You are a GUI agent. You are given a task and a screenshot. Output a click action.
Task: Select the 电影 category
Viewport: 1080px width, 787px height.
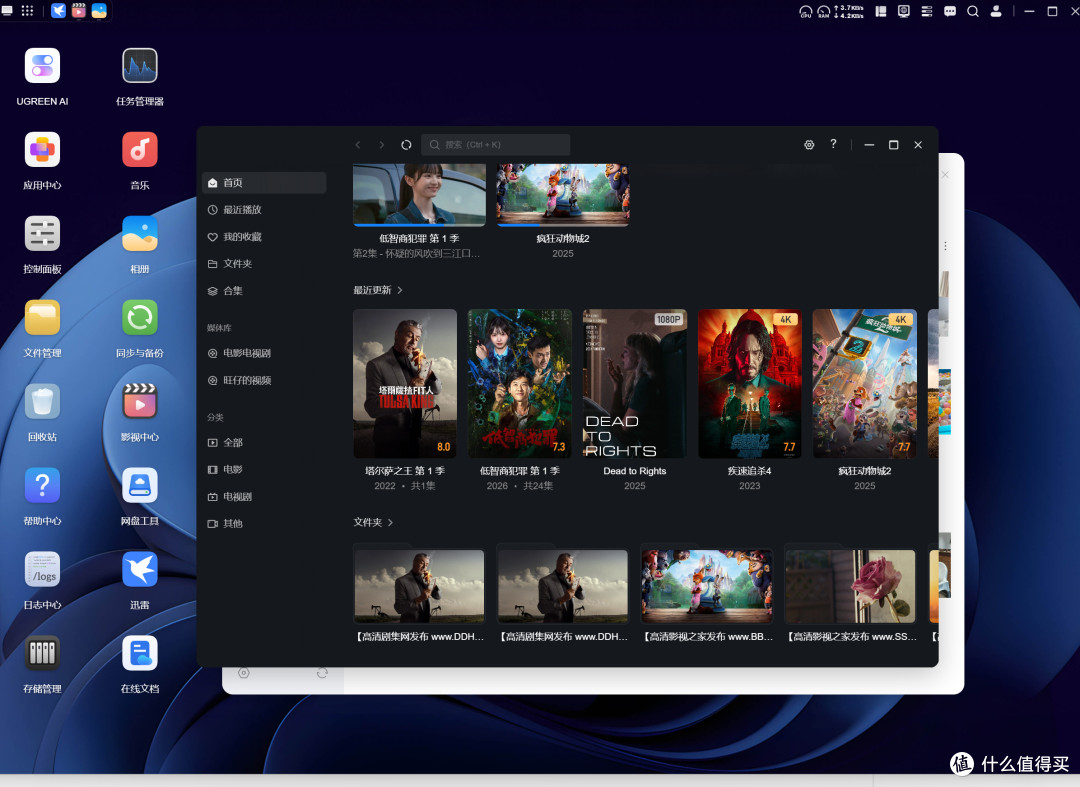coord(264,470)
